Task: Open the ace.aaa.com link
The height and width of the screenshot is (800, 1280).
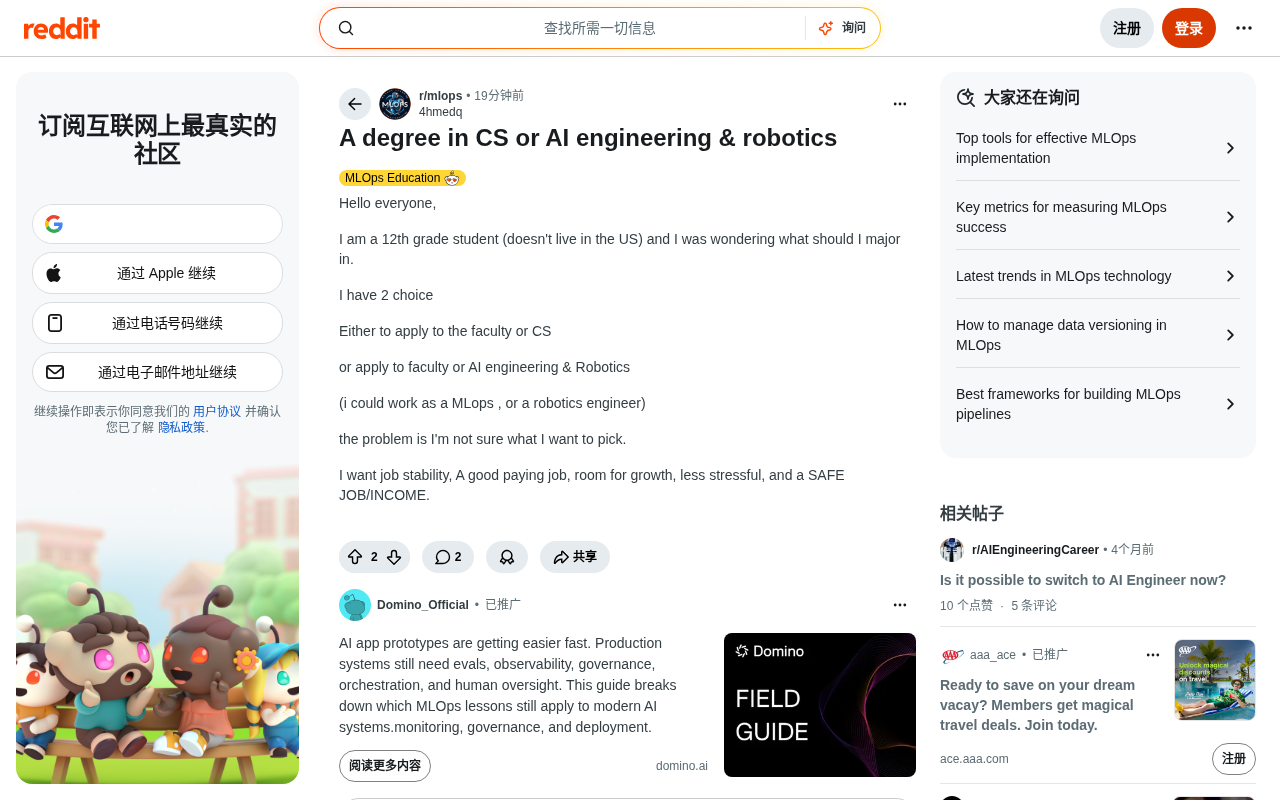Action: pyautogui.click(x=974, y=759)
